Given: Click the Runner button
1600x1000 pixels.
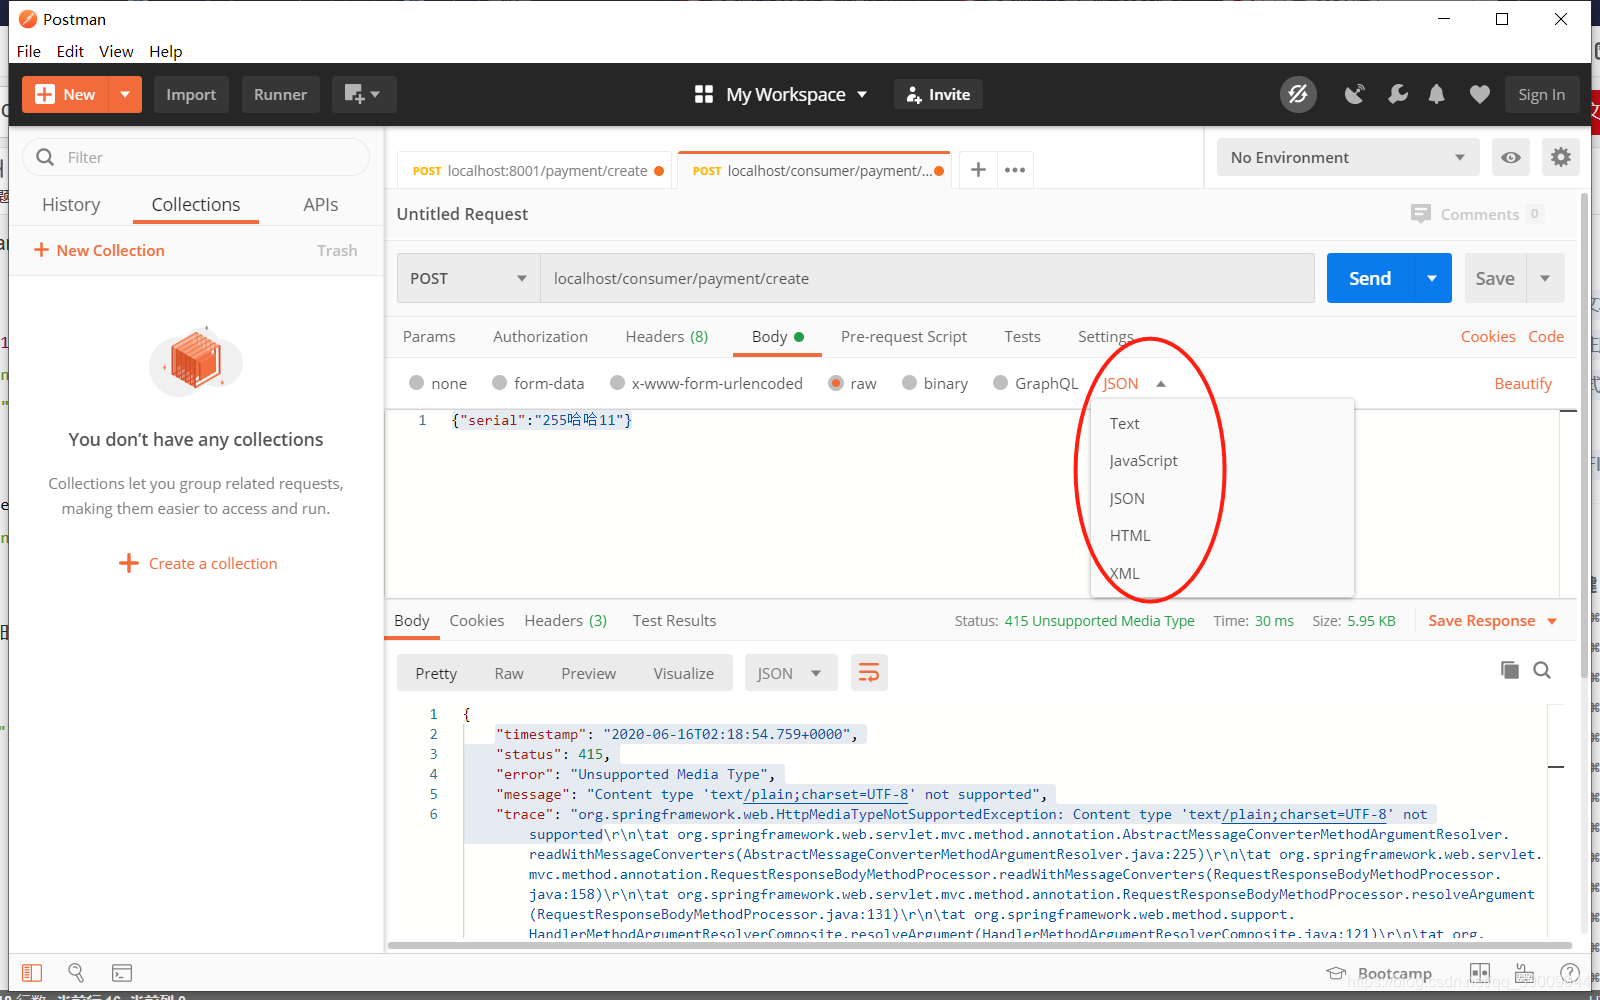Looking at the screenshot, I should (280, 94).
